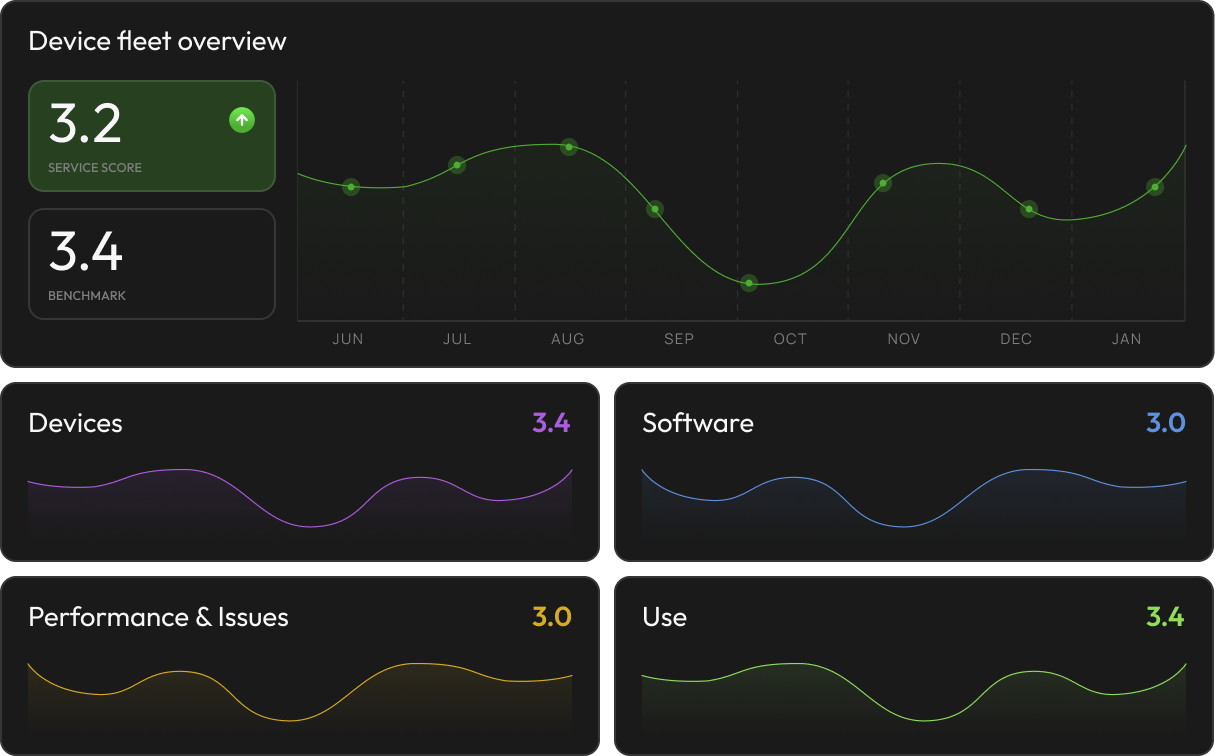The width and height of the screenshot is (1215, 756).
Task: Click the OCT dip data point
Action: 749,283
